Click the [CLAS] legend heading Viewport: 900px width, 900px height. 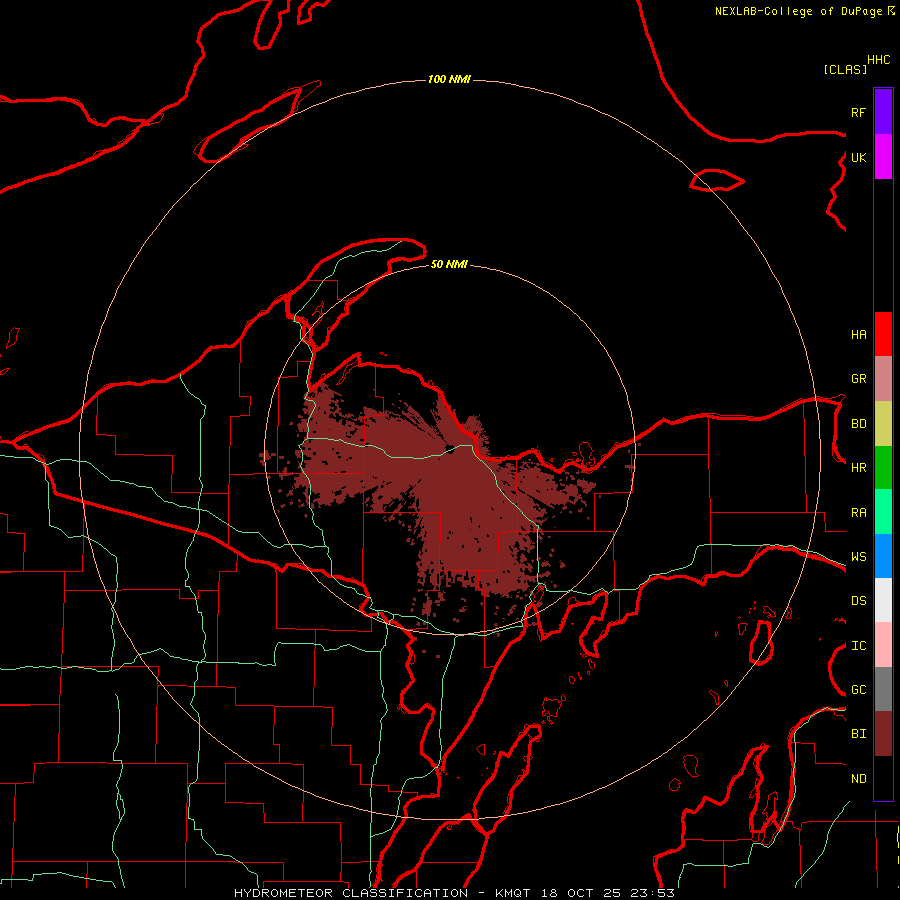[x=845, y=70]
